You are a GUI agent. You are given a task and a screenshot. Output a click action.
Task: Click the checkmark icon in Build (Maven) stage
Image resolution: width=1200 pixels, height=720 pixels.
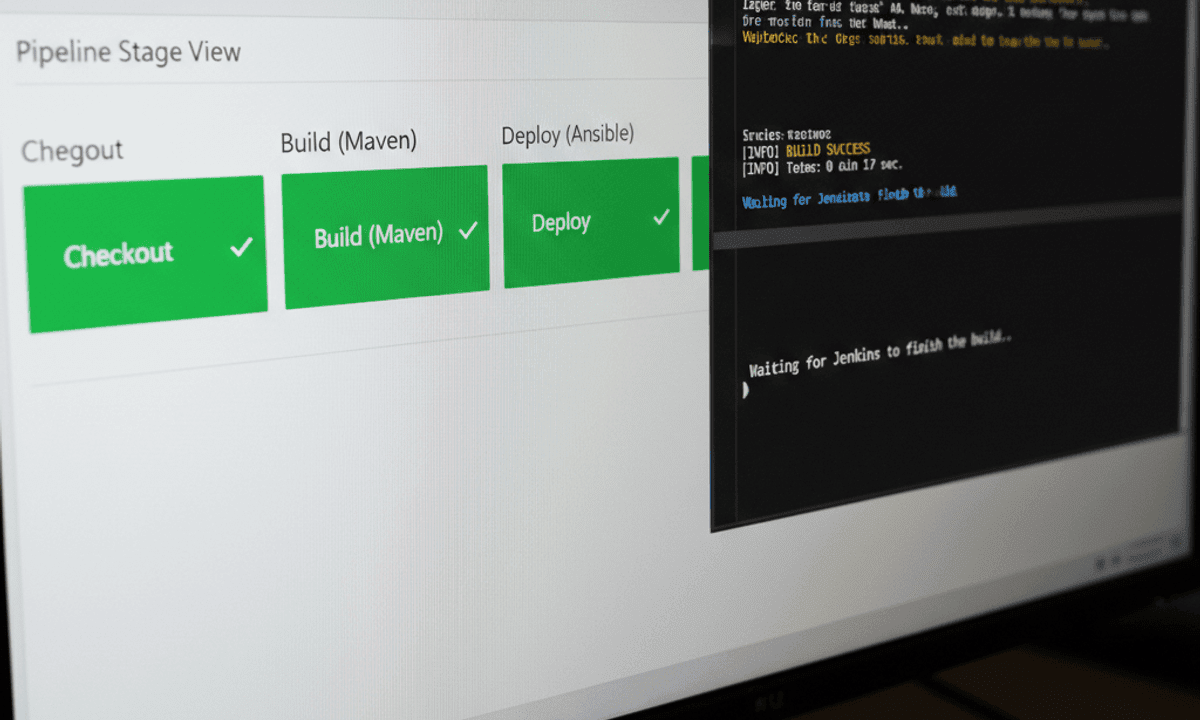[x=467, y=231]
